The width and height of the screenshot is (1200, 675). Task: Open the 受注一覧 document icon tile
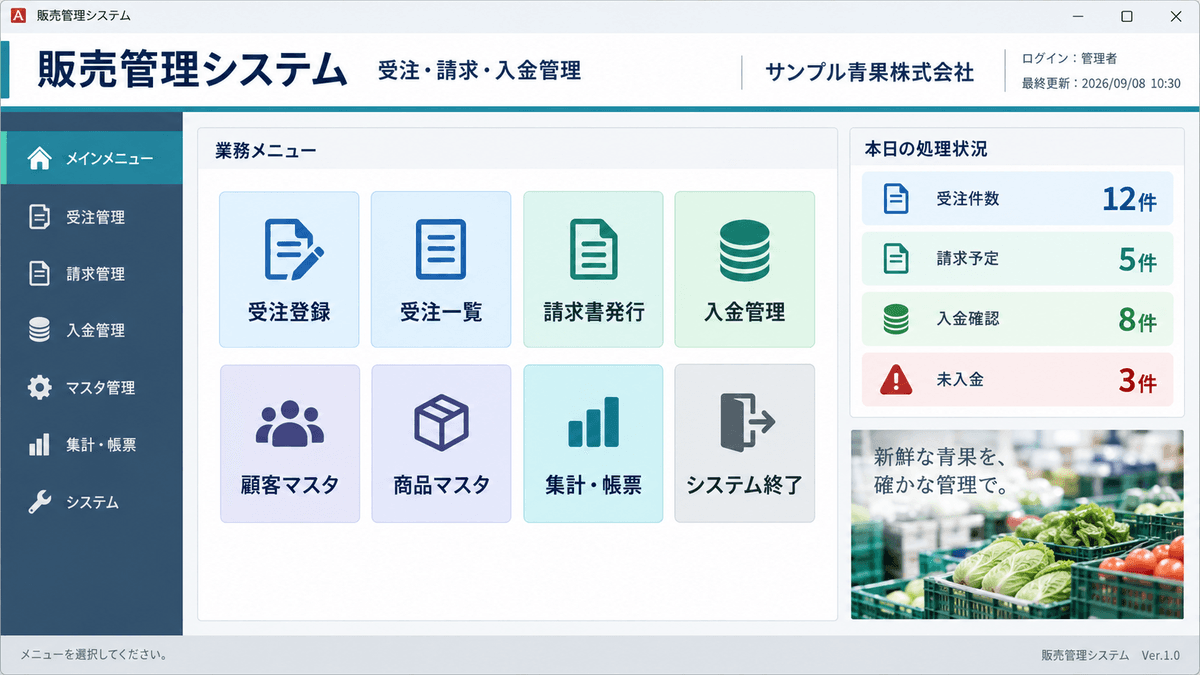441,270
